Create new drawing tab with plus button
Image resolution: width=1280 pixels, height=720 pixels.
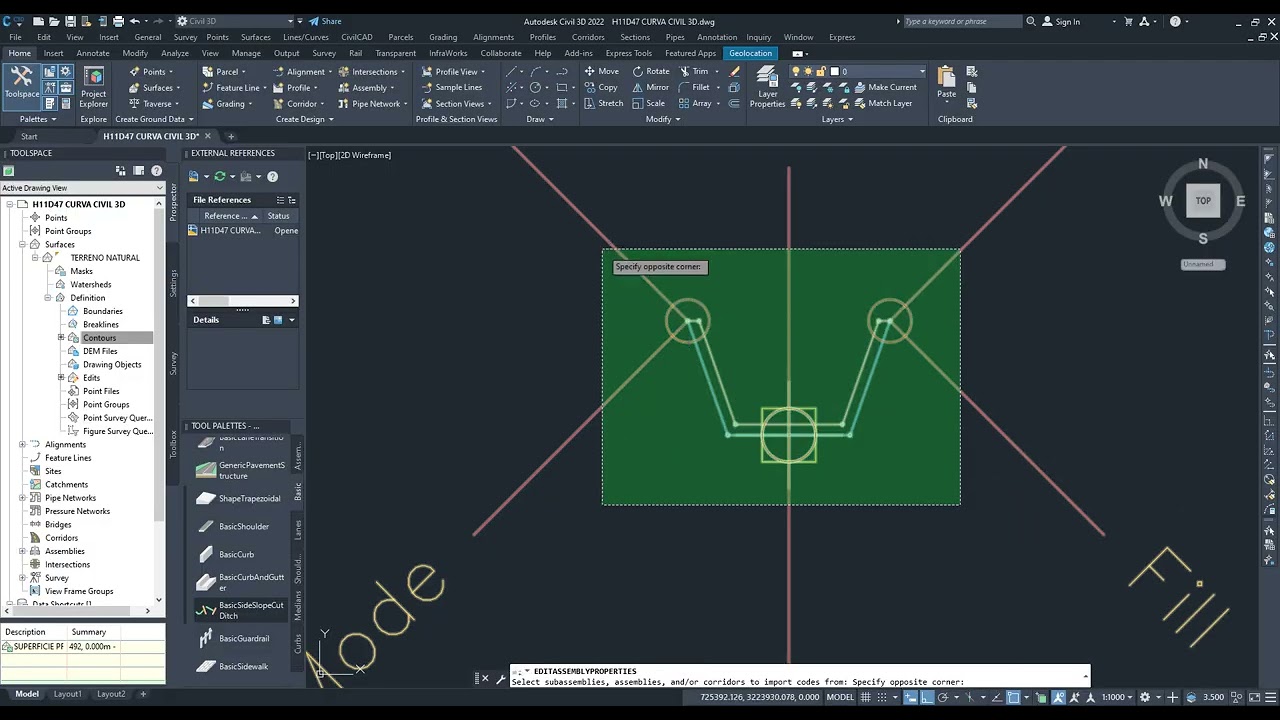tap(231, 136)
